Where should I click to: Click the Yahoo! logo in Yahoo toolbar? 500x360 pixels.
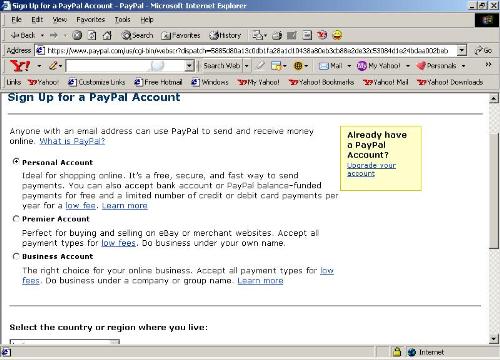coord(20,66)
